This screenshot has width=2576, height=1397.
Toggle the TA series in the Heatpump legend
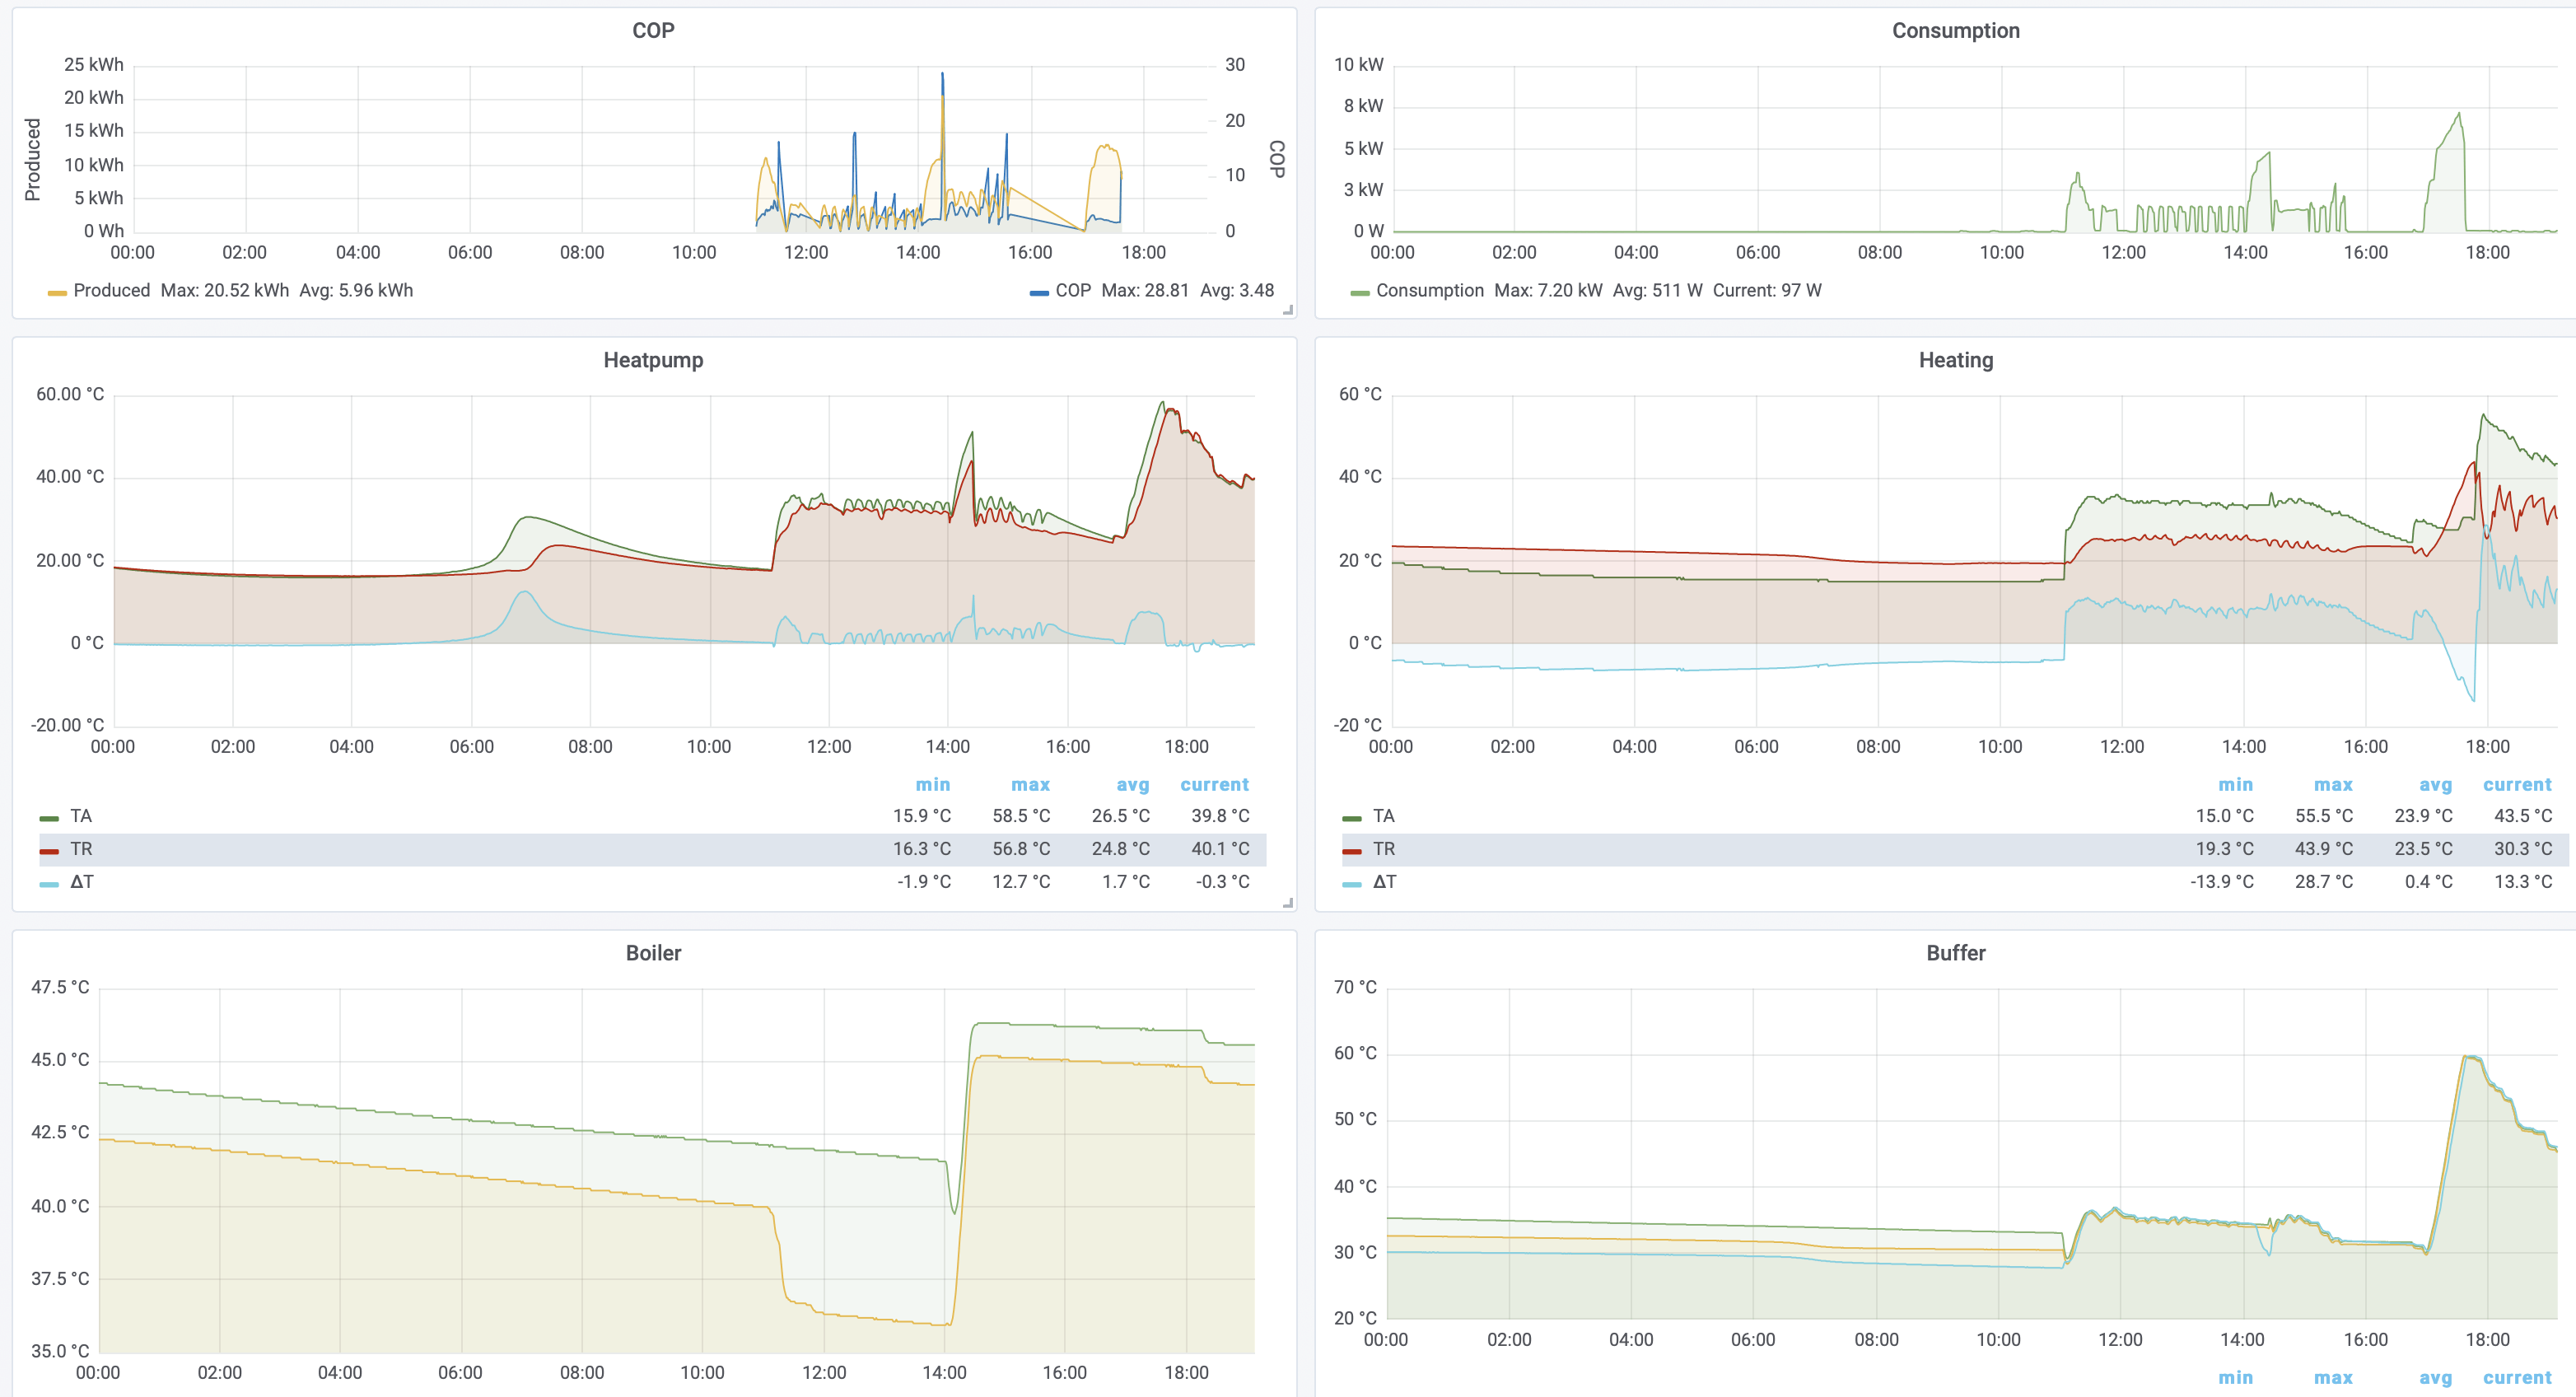81,816
